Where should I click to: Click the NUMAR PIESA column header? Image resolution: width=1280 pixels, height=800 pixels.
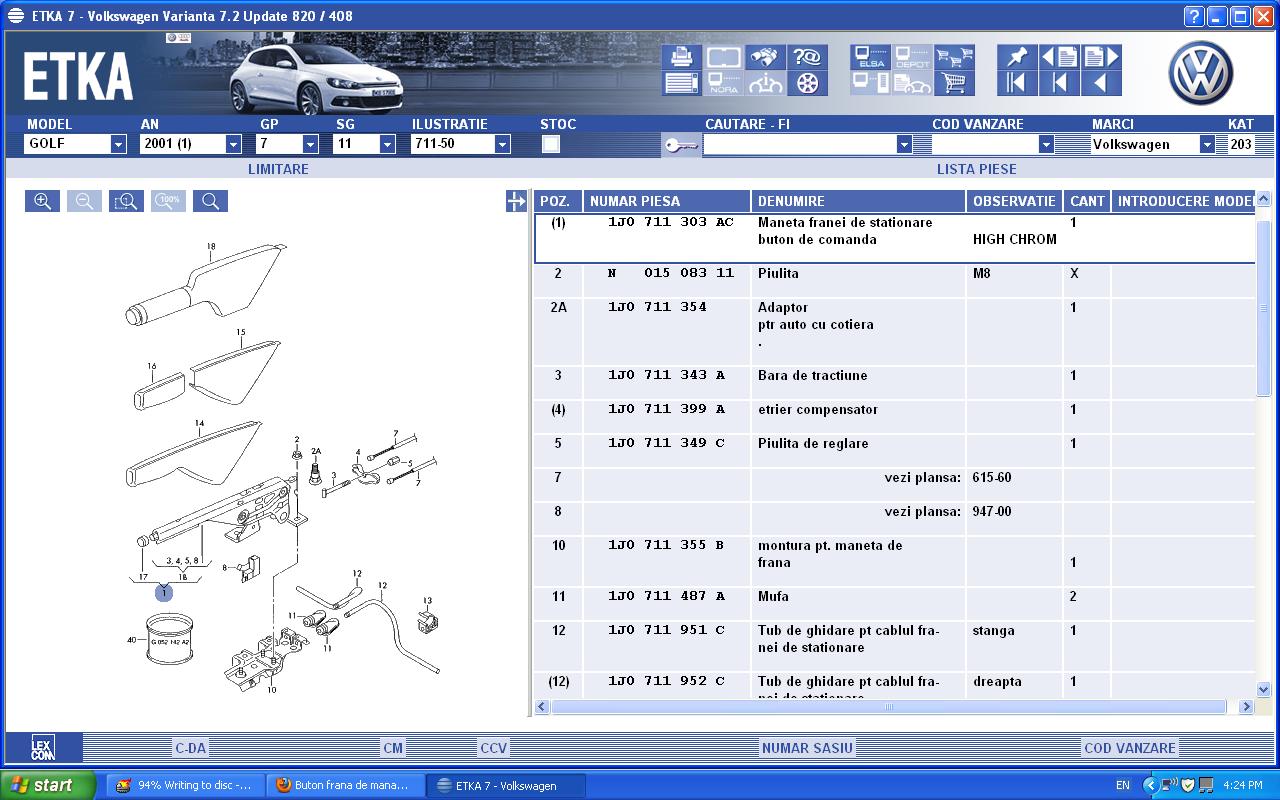(x=667, y=201)
